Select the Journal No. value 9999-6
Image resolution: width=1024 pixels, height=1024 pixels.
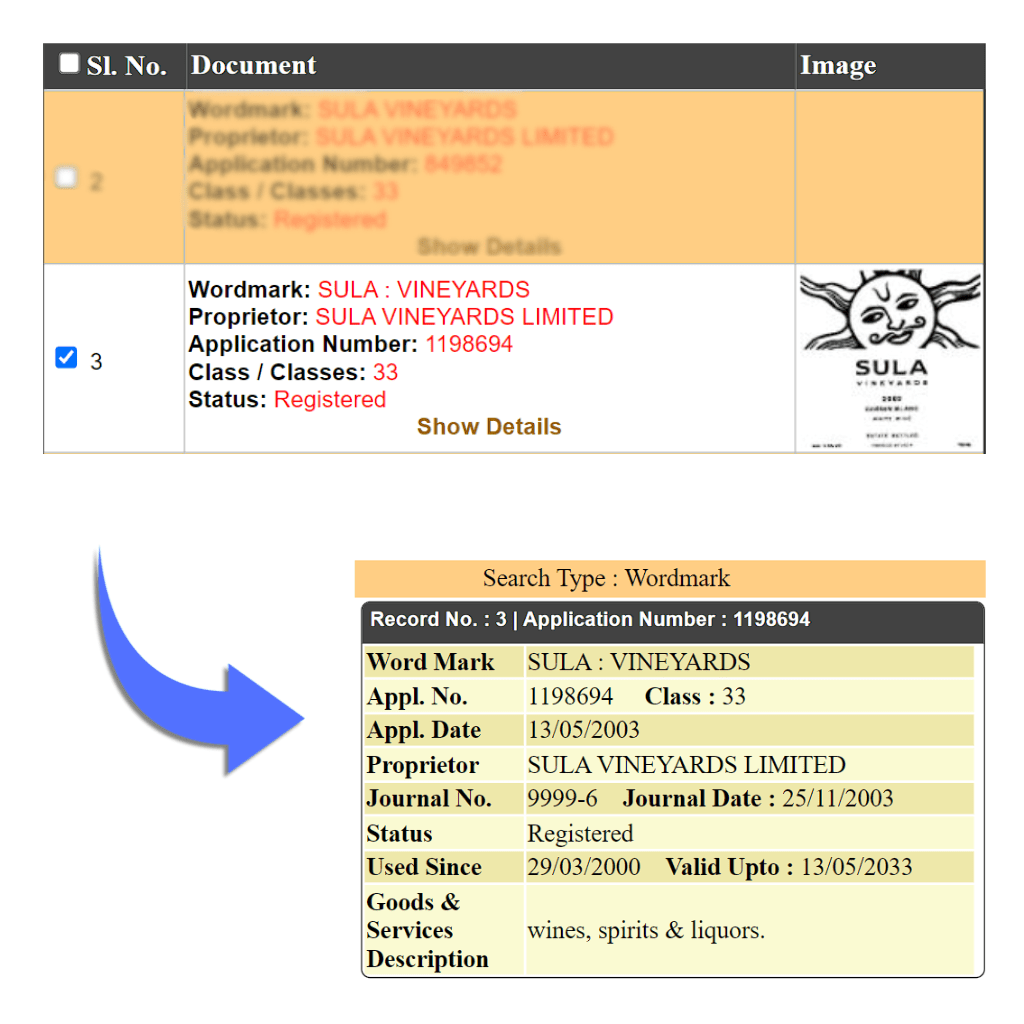(x=562, y=799)
